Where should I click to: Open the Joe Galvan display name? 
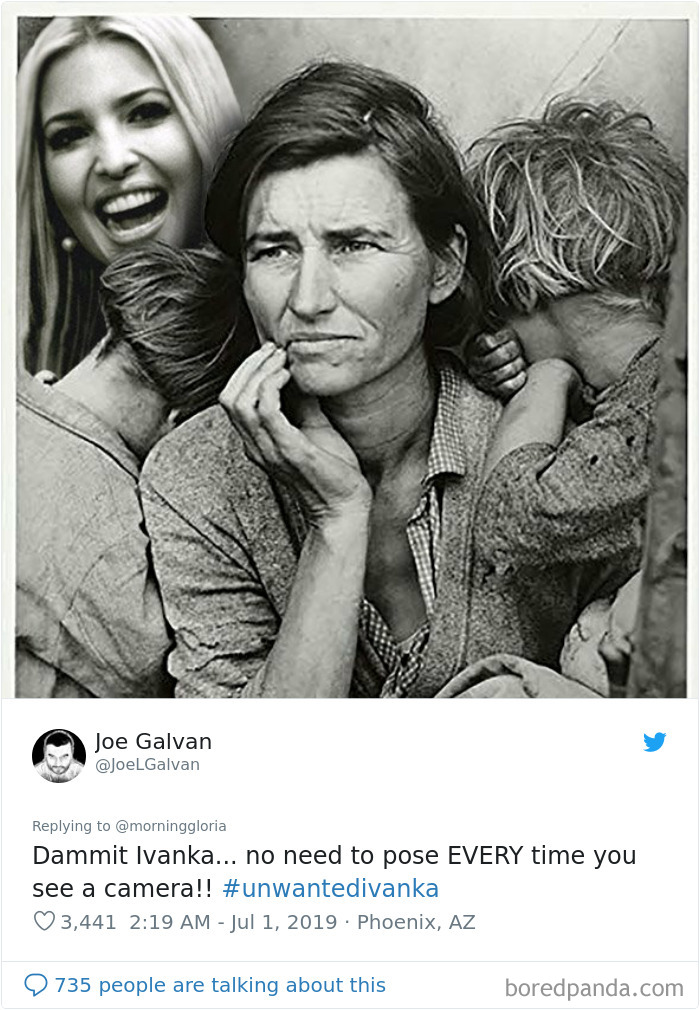[153, 741]
